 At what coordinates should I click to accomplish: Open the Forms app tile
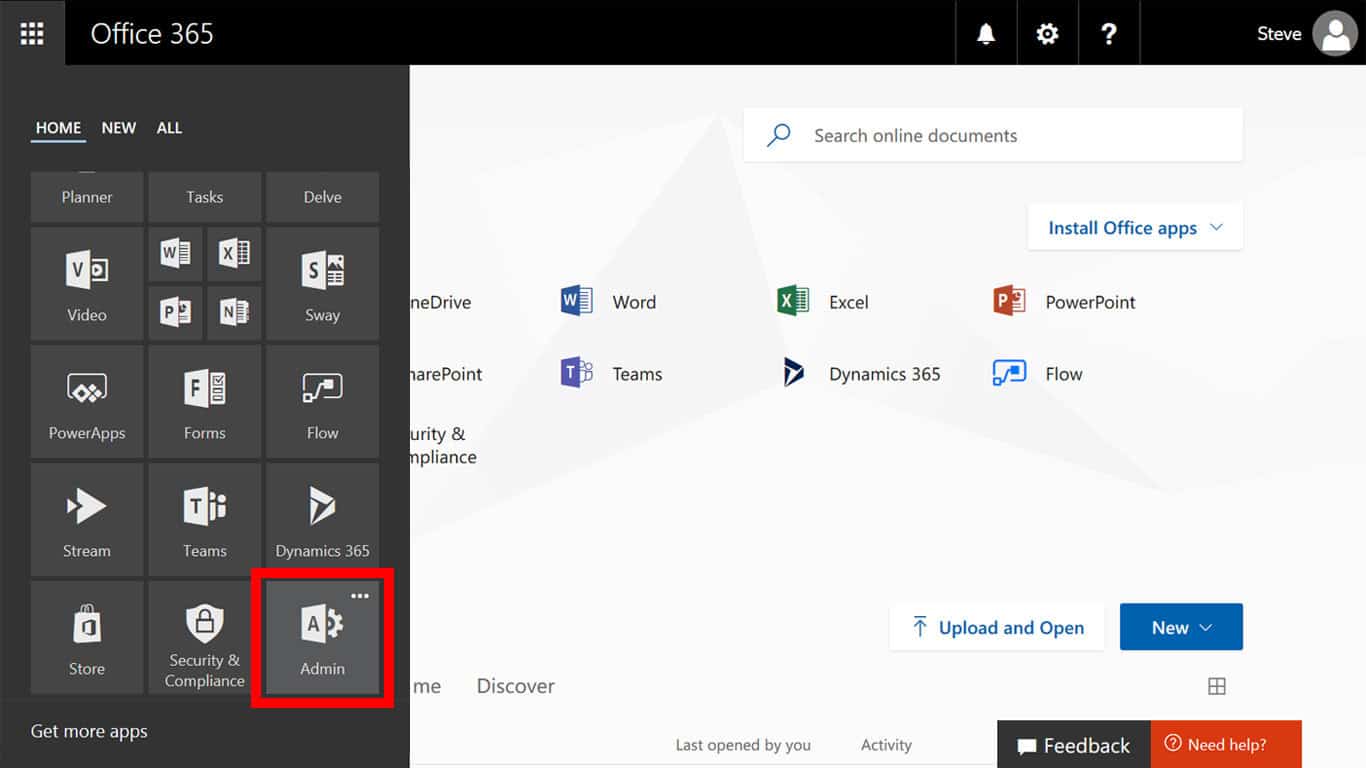click(205, 402)
